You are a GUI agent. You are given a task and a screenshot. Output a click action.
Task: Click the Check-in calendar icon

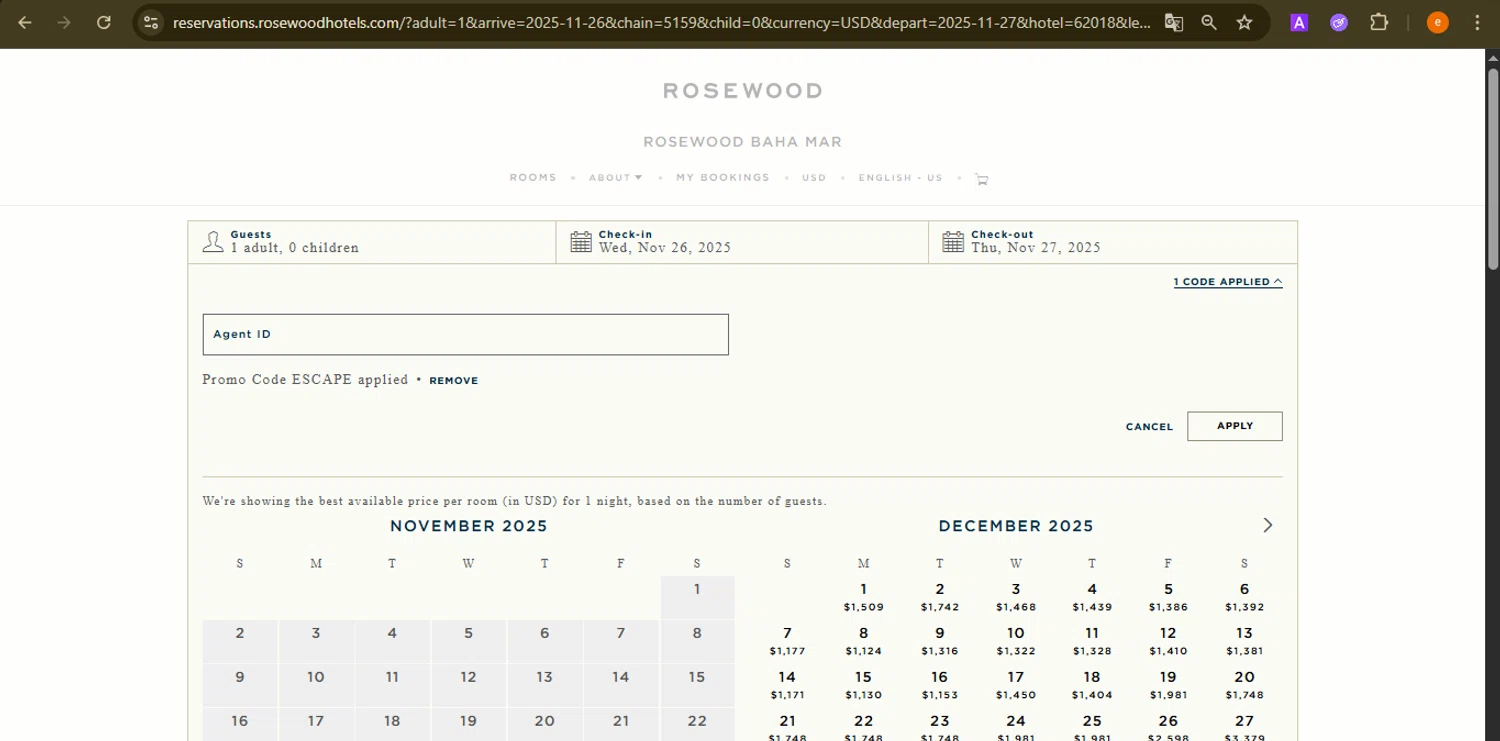[581, 242]
